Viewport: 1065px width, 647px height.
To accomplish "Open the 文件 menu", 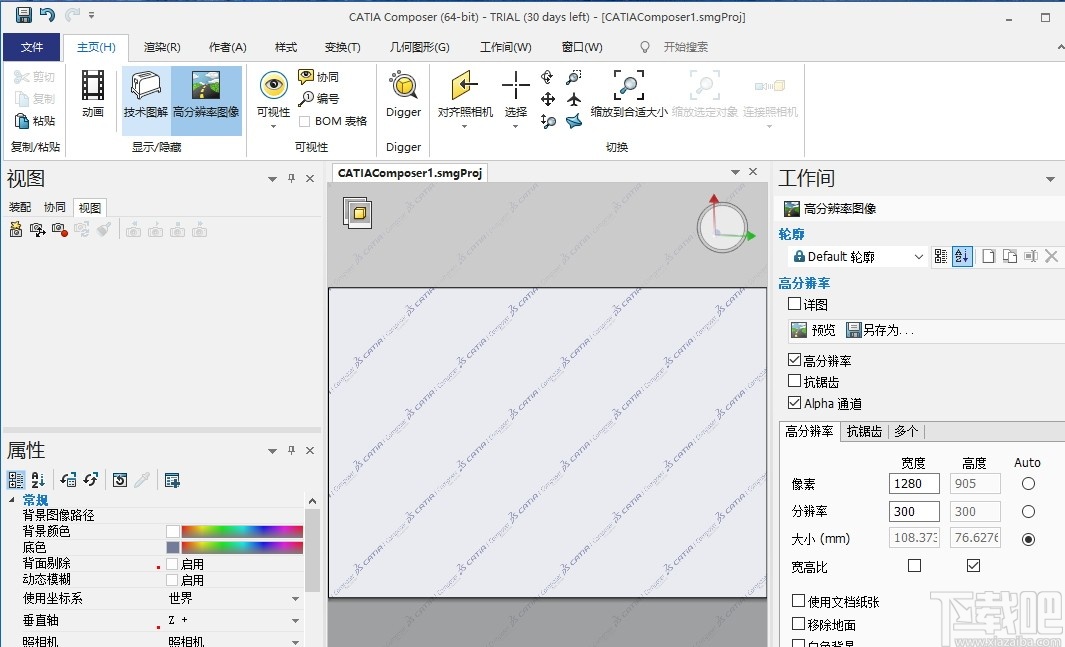I will coord(32,46).
